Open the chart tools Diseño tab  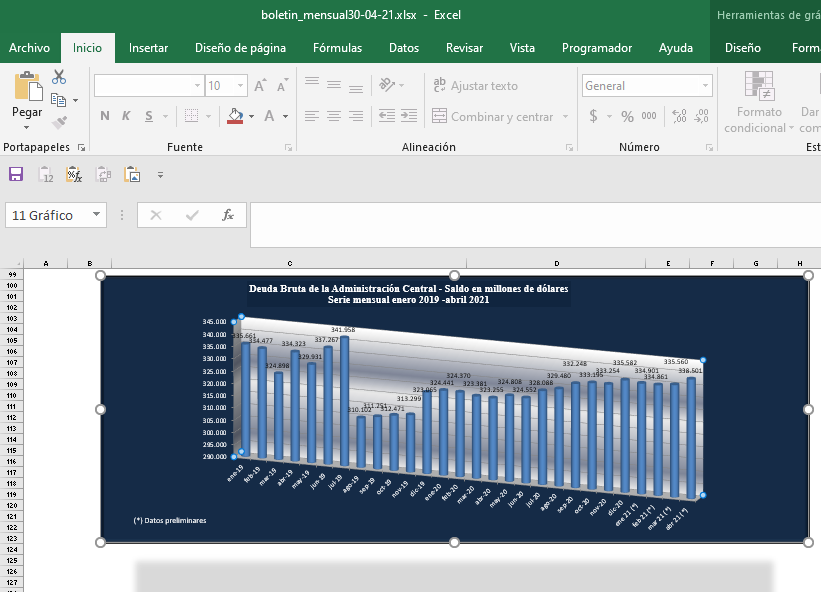(742, 48)
